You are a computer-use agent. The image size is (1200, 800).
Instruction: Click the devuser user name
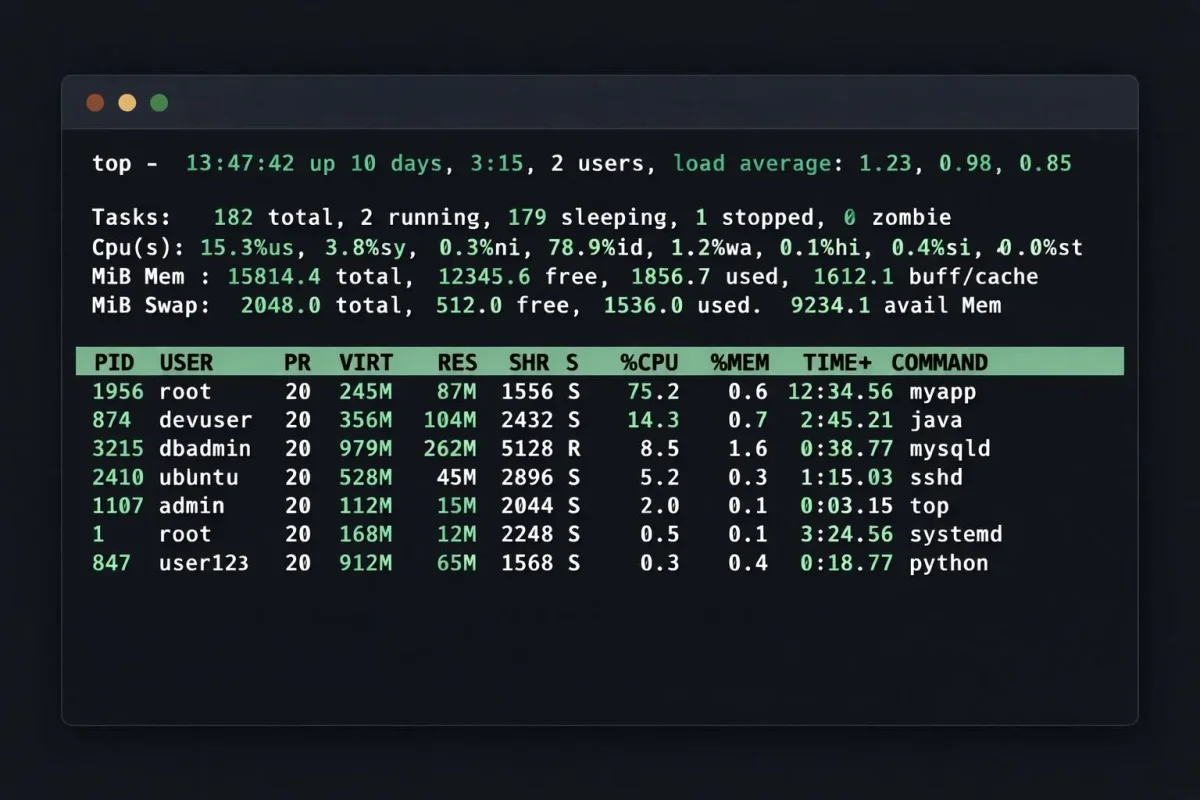click(206, 420)
